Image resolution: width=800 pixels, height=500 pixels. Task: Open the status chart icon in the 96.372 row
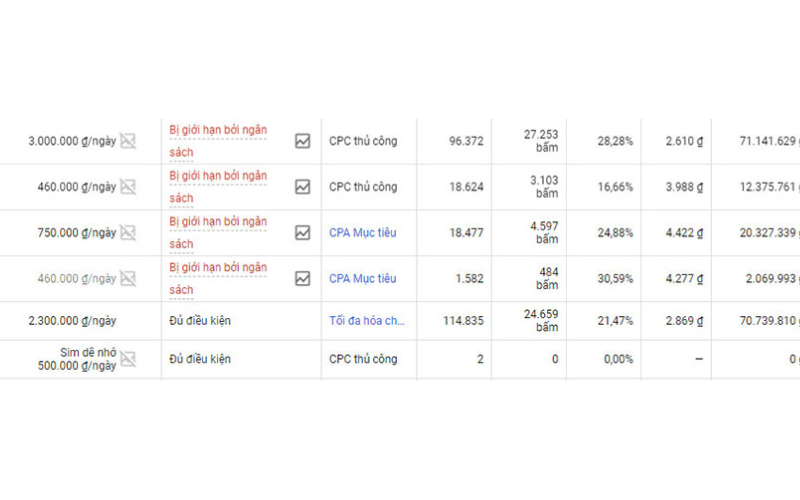[x=302, y=141]
